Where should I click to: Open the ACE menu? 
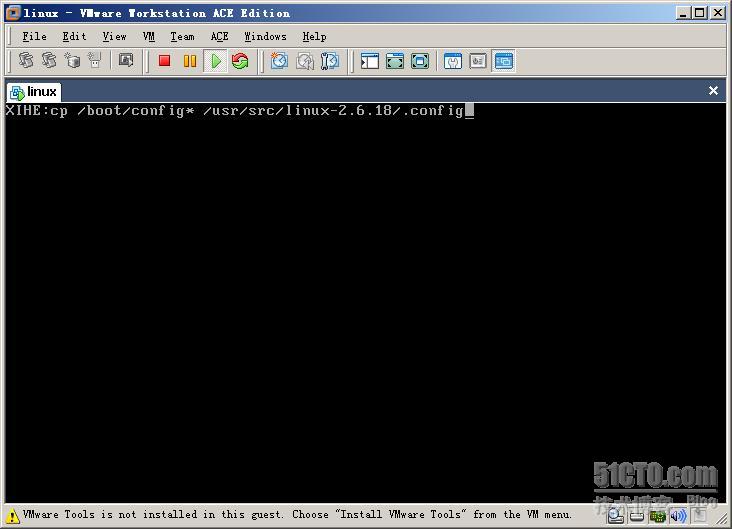[219, 36]
